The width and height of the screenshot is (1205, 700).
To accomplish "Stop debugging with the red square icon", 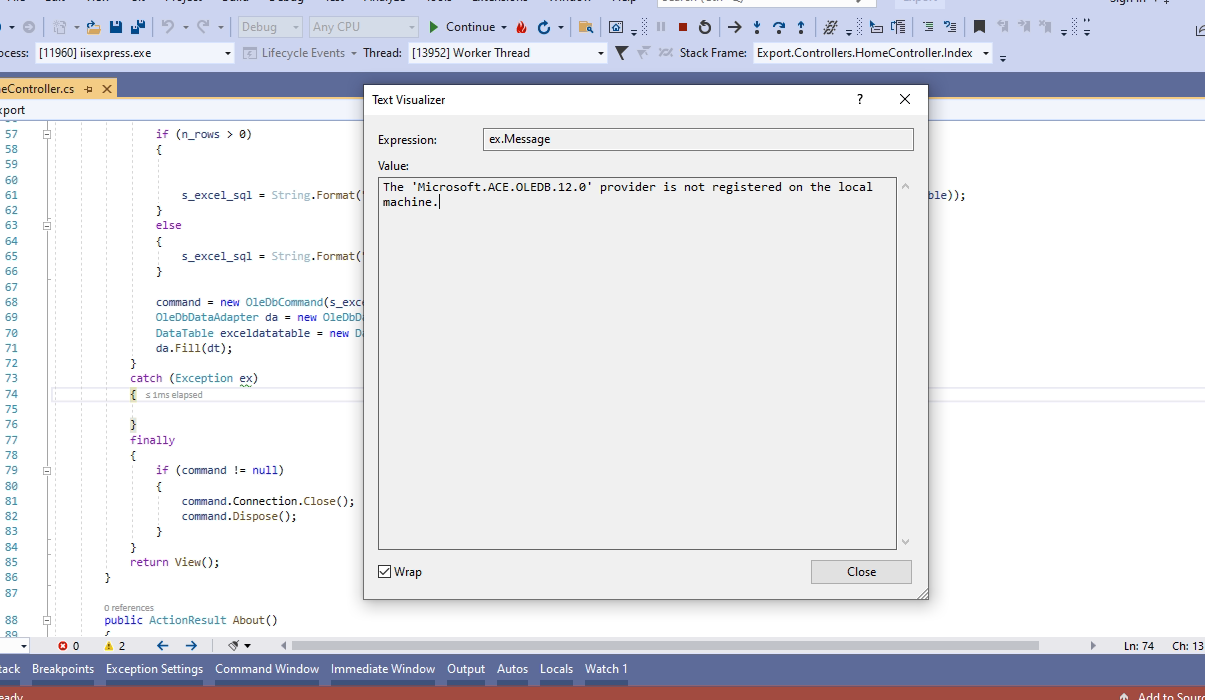I will 683,27.
